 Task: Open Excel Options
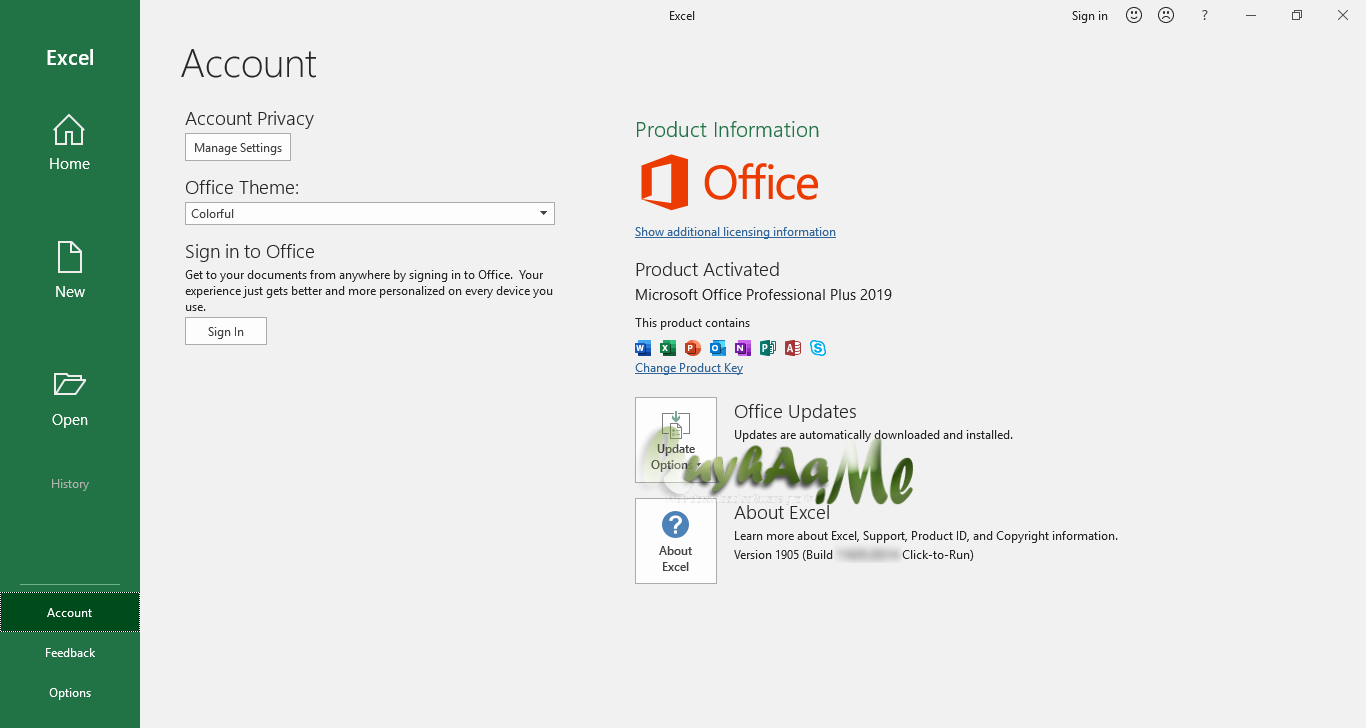point(70,693)
